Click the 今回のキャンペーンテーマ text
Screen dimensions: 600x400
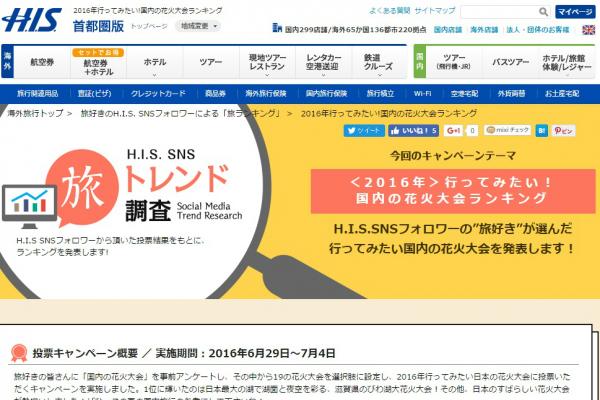pos(453,155)
